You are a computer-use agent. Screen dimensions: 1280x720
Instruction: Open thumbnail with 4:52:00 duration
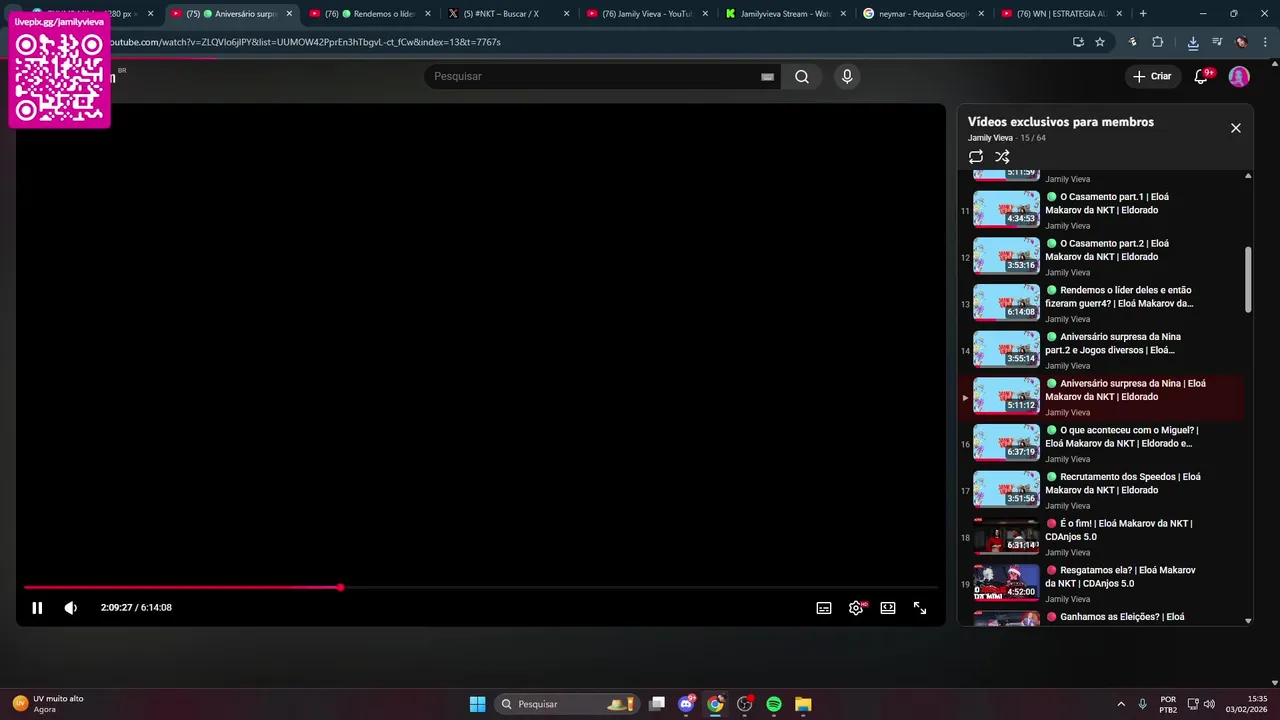pyautogui.click(x=1006, y=582)
